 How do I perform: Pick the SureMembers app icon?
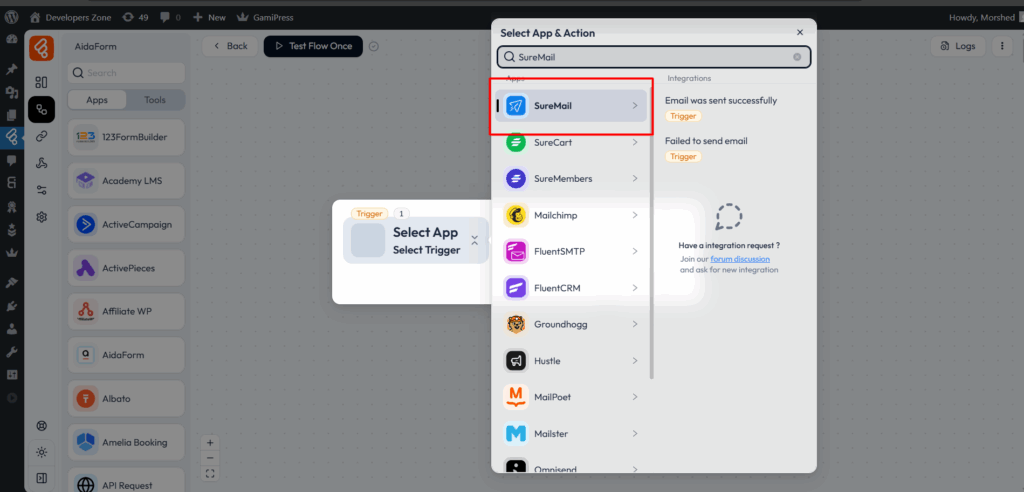coord(516,178)
